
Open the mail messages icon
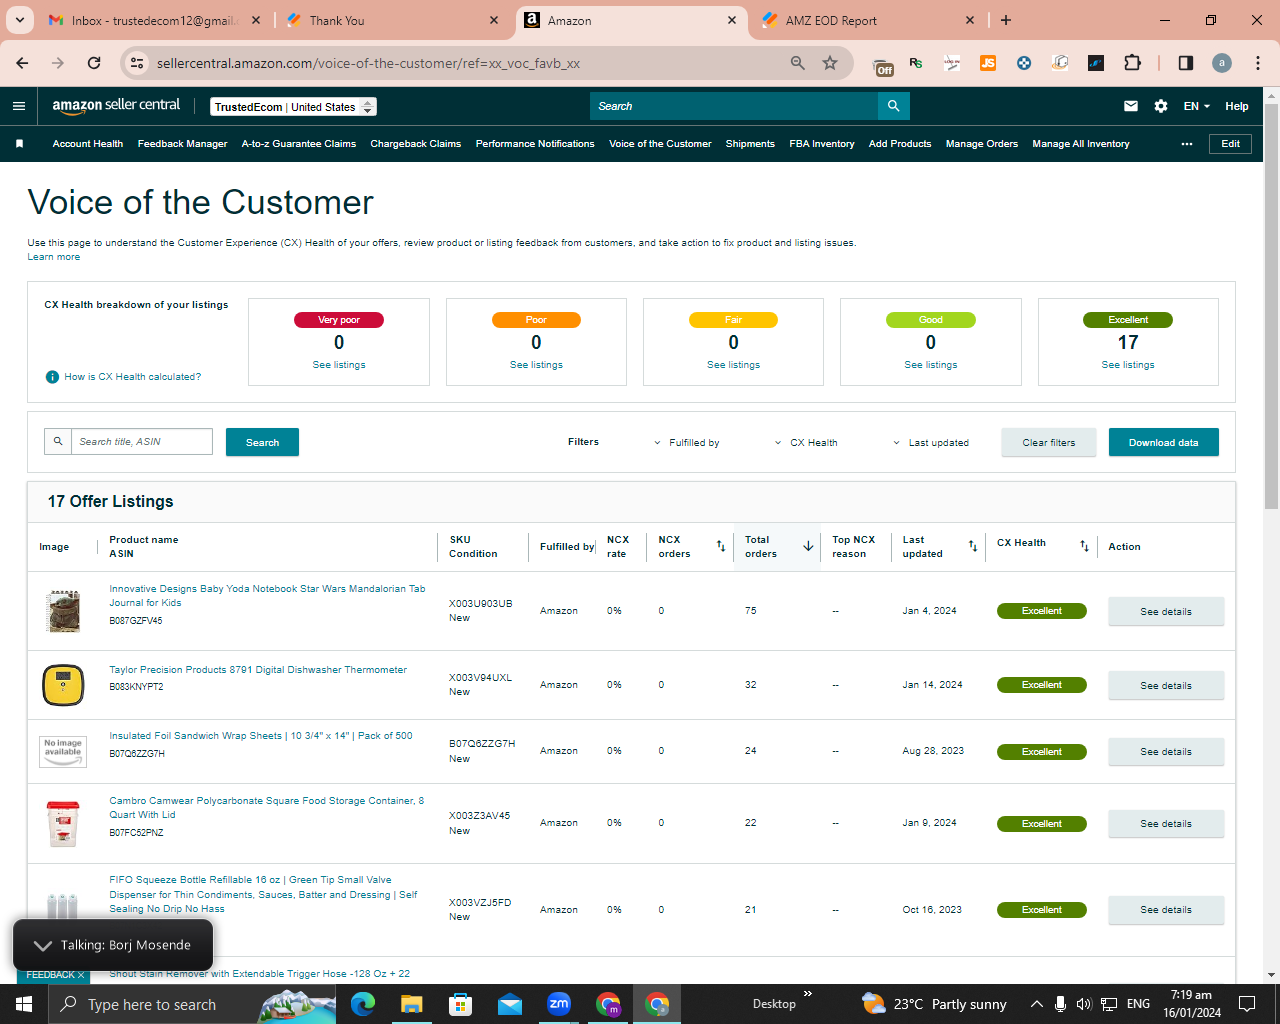click(x=1131, y=106)
